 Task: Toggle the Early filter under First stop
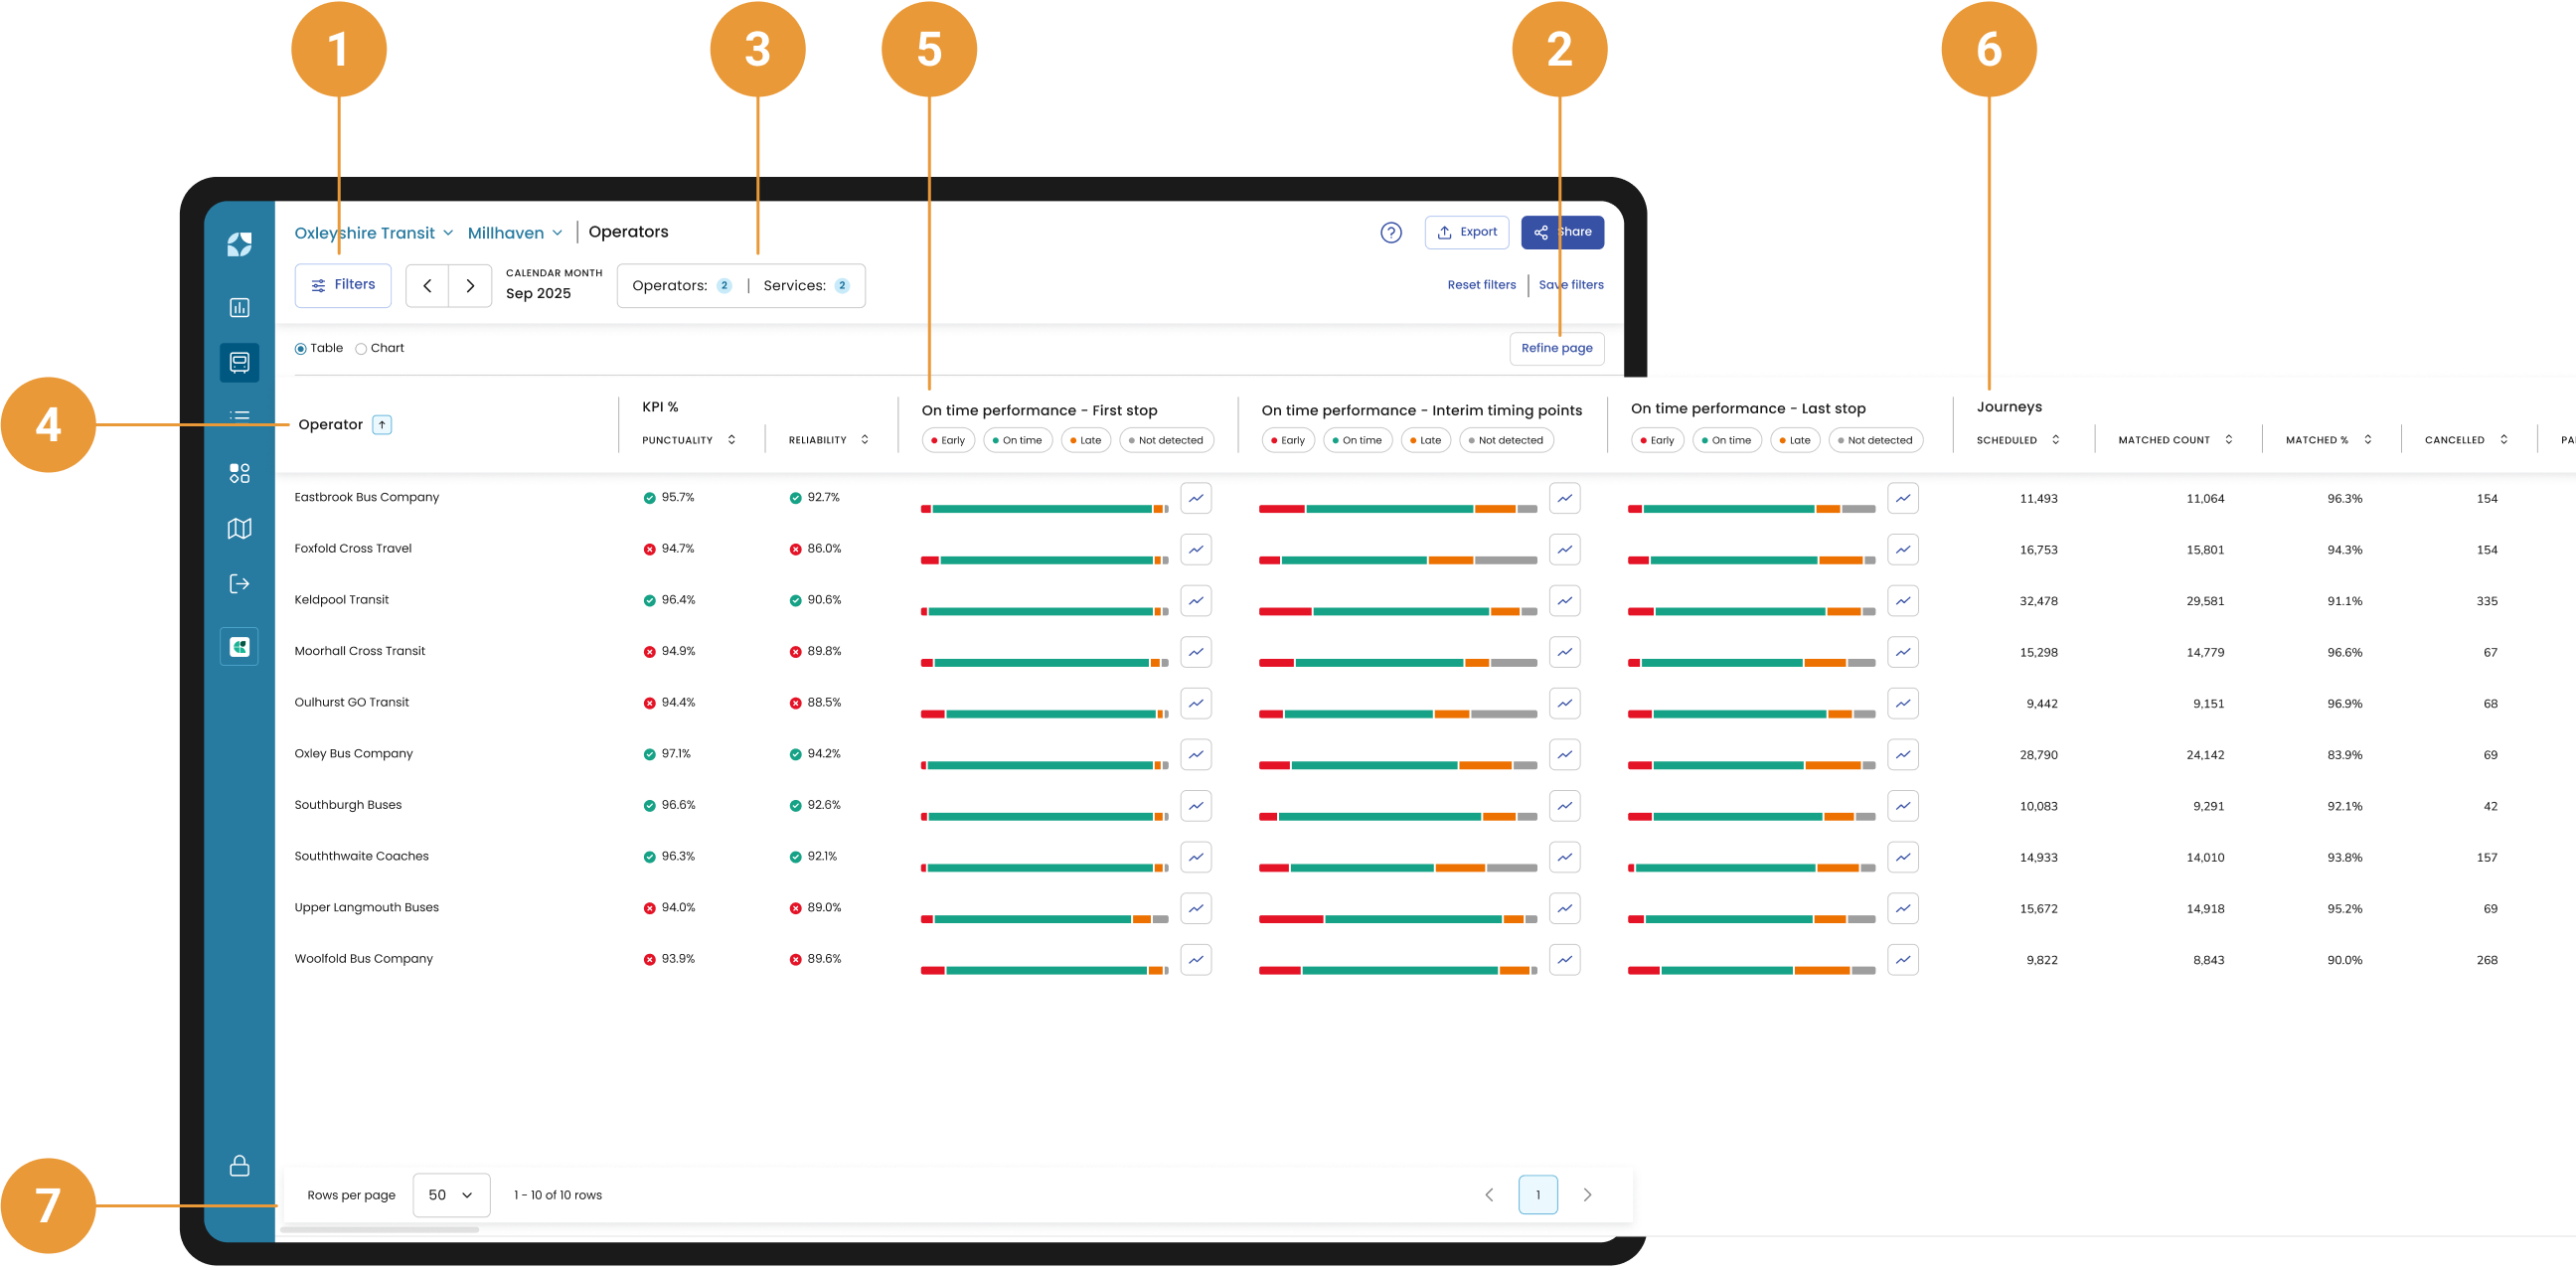pos(947,440)
